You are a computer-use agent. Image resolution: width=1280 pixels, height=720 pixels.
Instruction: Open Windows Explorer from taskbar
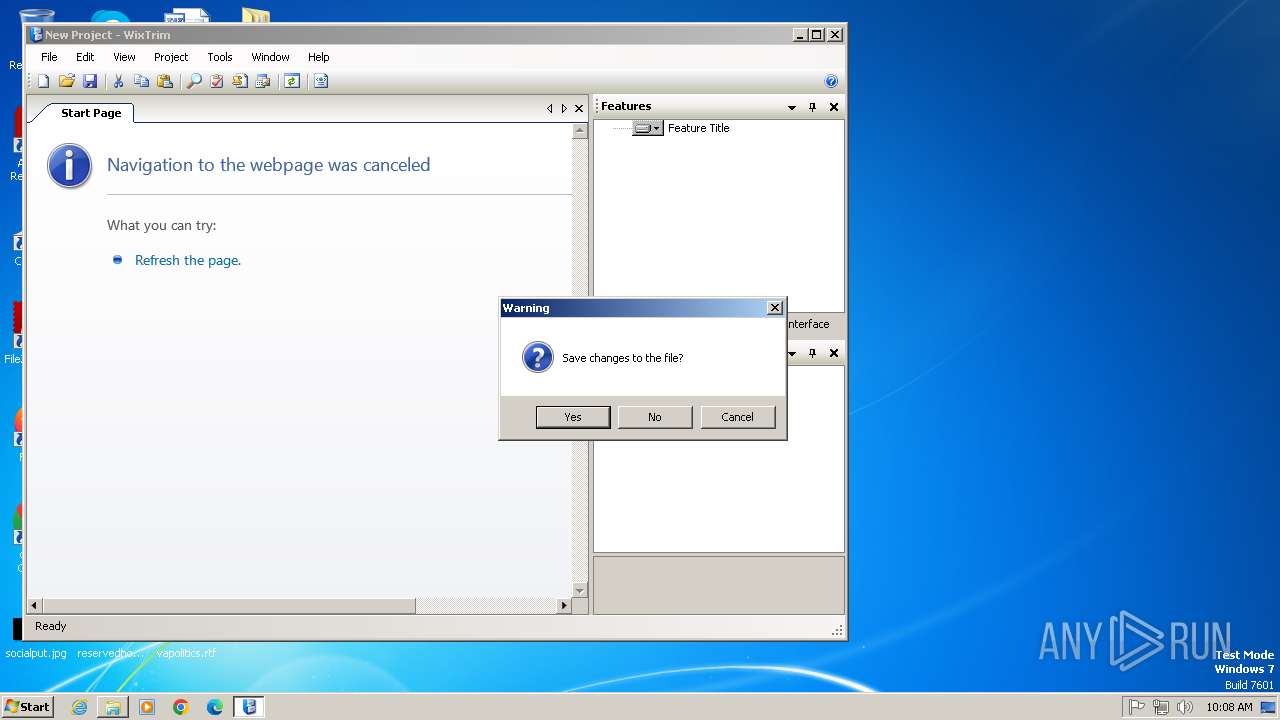click(x=113, y=707)
